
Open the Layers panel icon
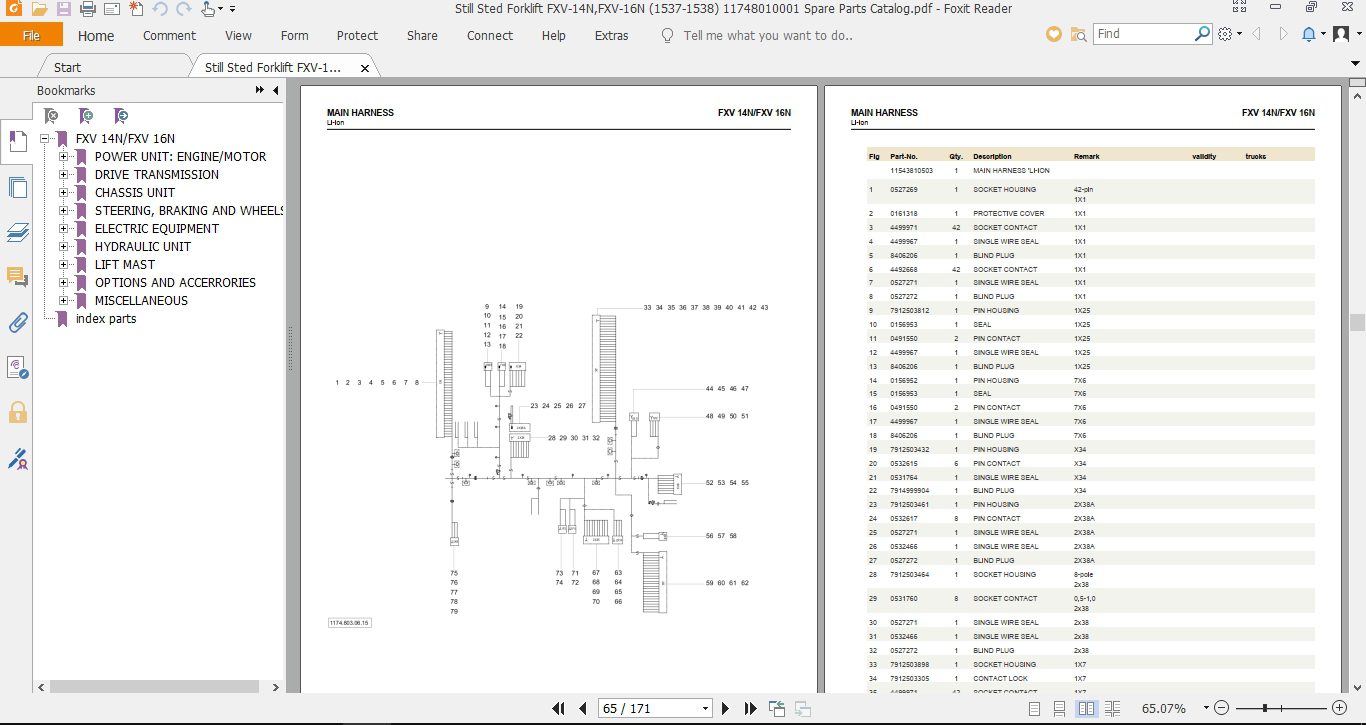(x=17, y=232)
